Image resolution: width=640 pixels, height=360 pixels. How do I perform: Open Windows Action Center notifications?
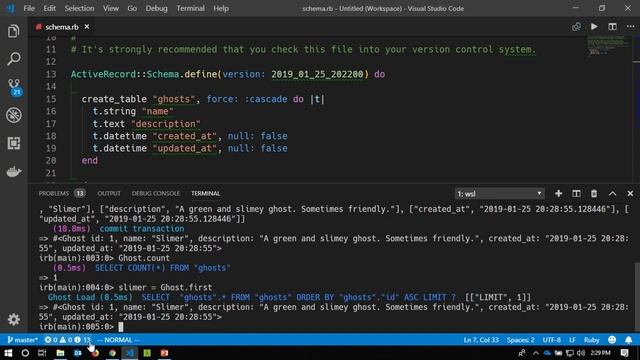625,353
